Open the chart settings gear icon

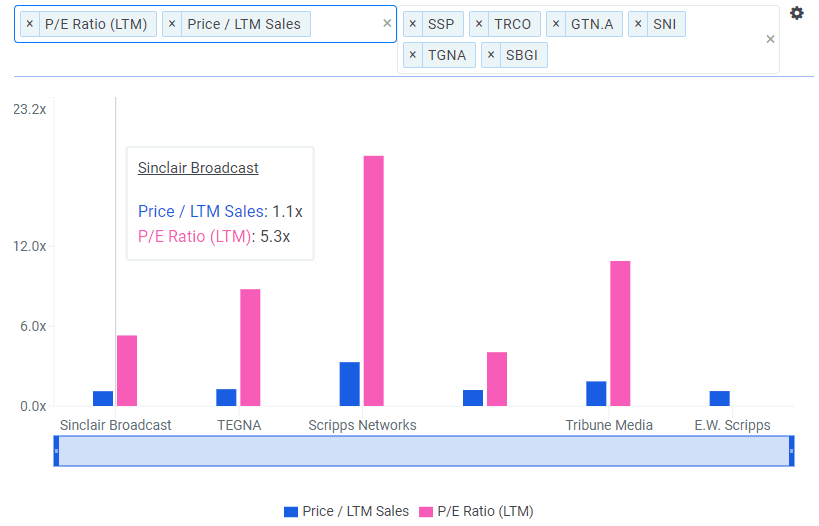click(796, 14)
